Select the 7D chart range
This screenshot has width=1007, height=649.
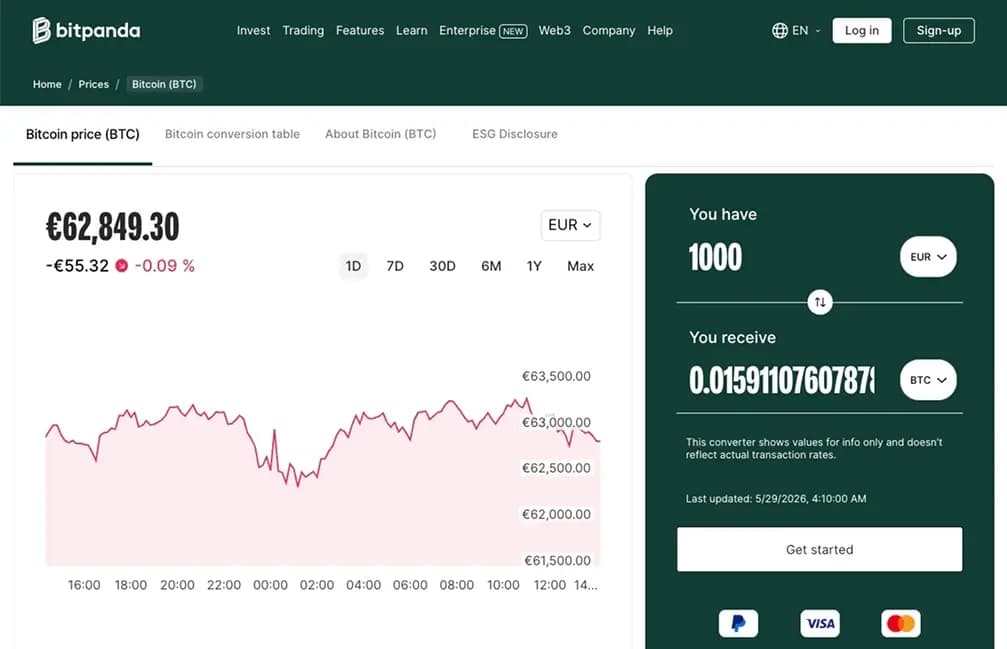point(395,266)
